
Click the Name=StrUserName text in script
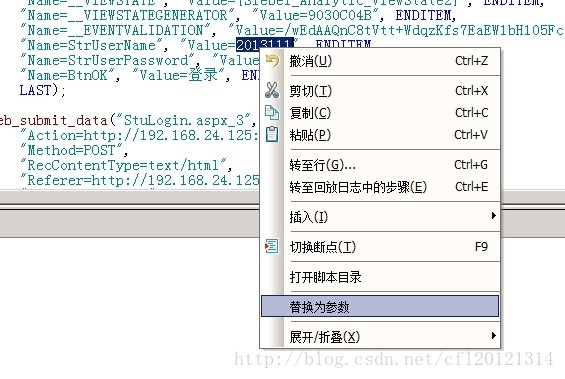[91, 45]
